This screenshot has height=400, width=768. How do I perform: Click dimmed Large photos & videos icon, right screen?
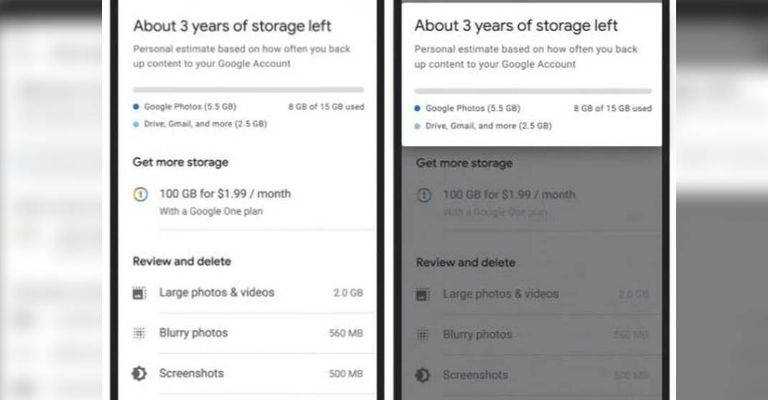[423, 294]
